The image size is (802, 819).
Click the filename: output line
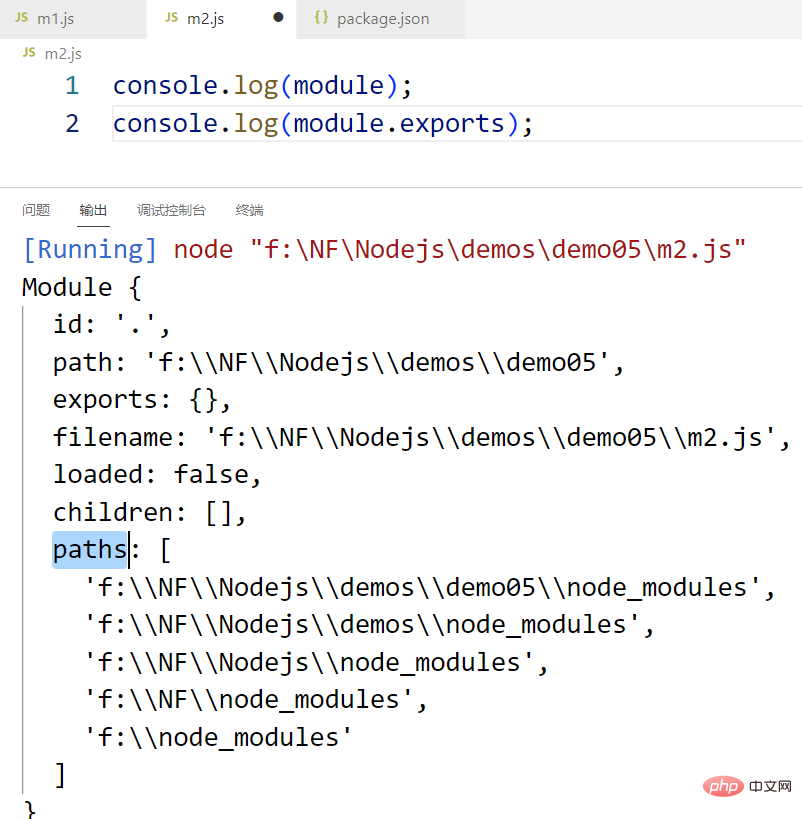(421, 437)
